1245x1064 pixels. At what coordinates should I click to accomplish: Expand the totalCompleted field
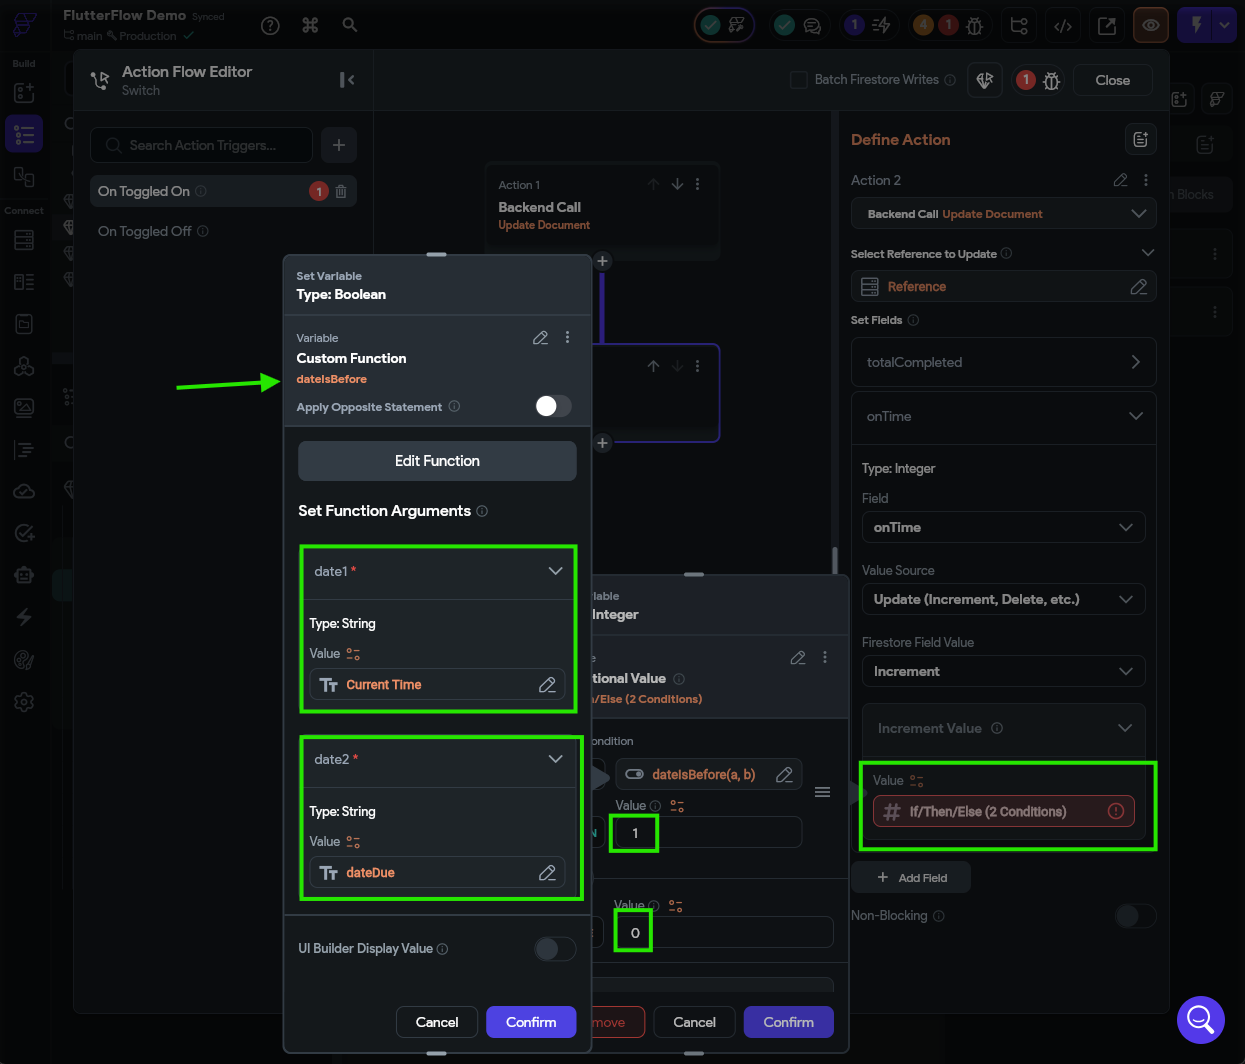pos(1004,362)
